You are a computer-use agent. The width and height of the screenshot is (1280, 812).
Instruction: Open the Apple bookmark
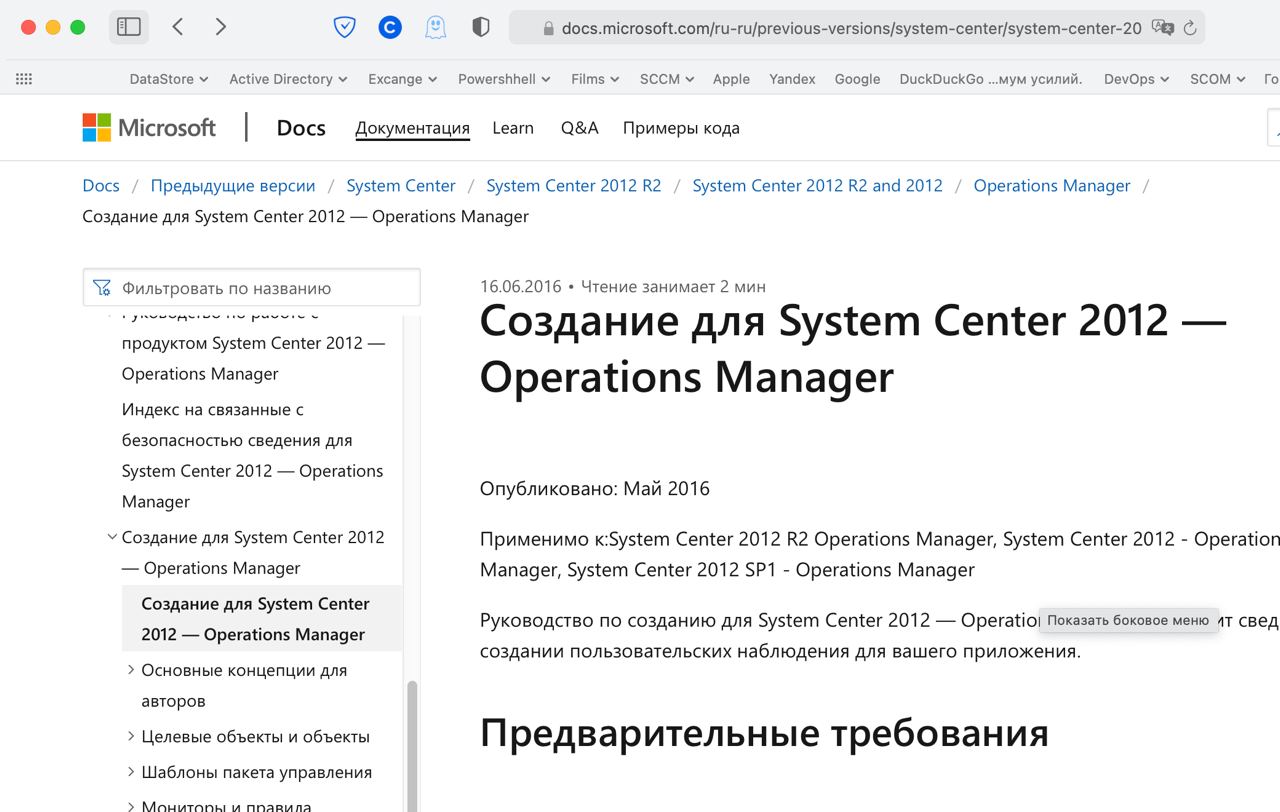(731, 79)
